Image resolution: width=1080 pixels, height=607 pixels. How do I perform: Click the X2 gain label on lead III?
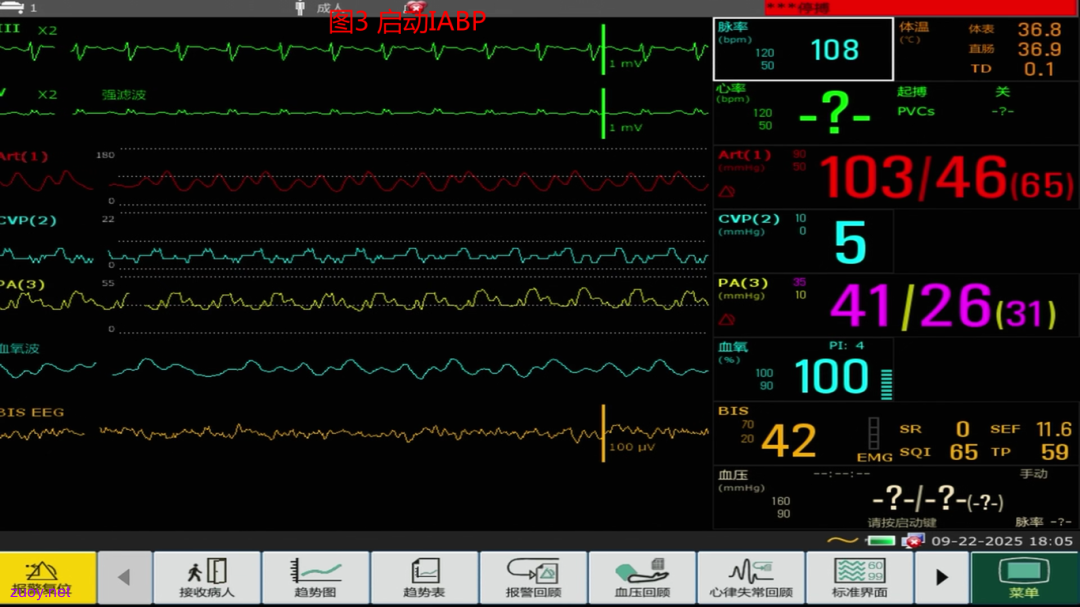point(48,30)
